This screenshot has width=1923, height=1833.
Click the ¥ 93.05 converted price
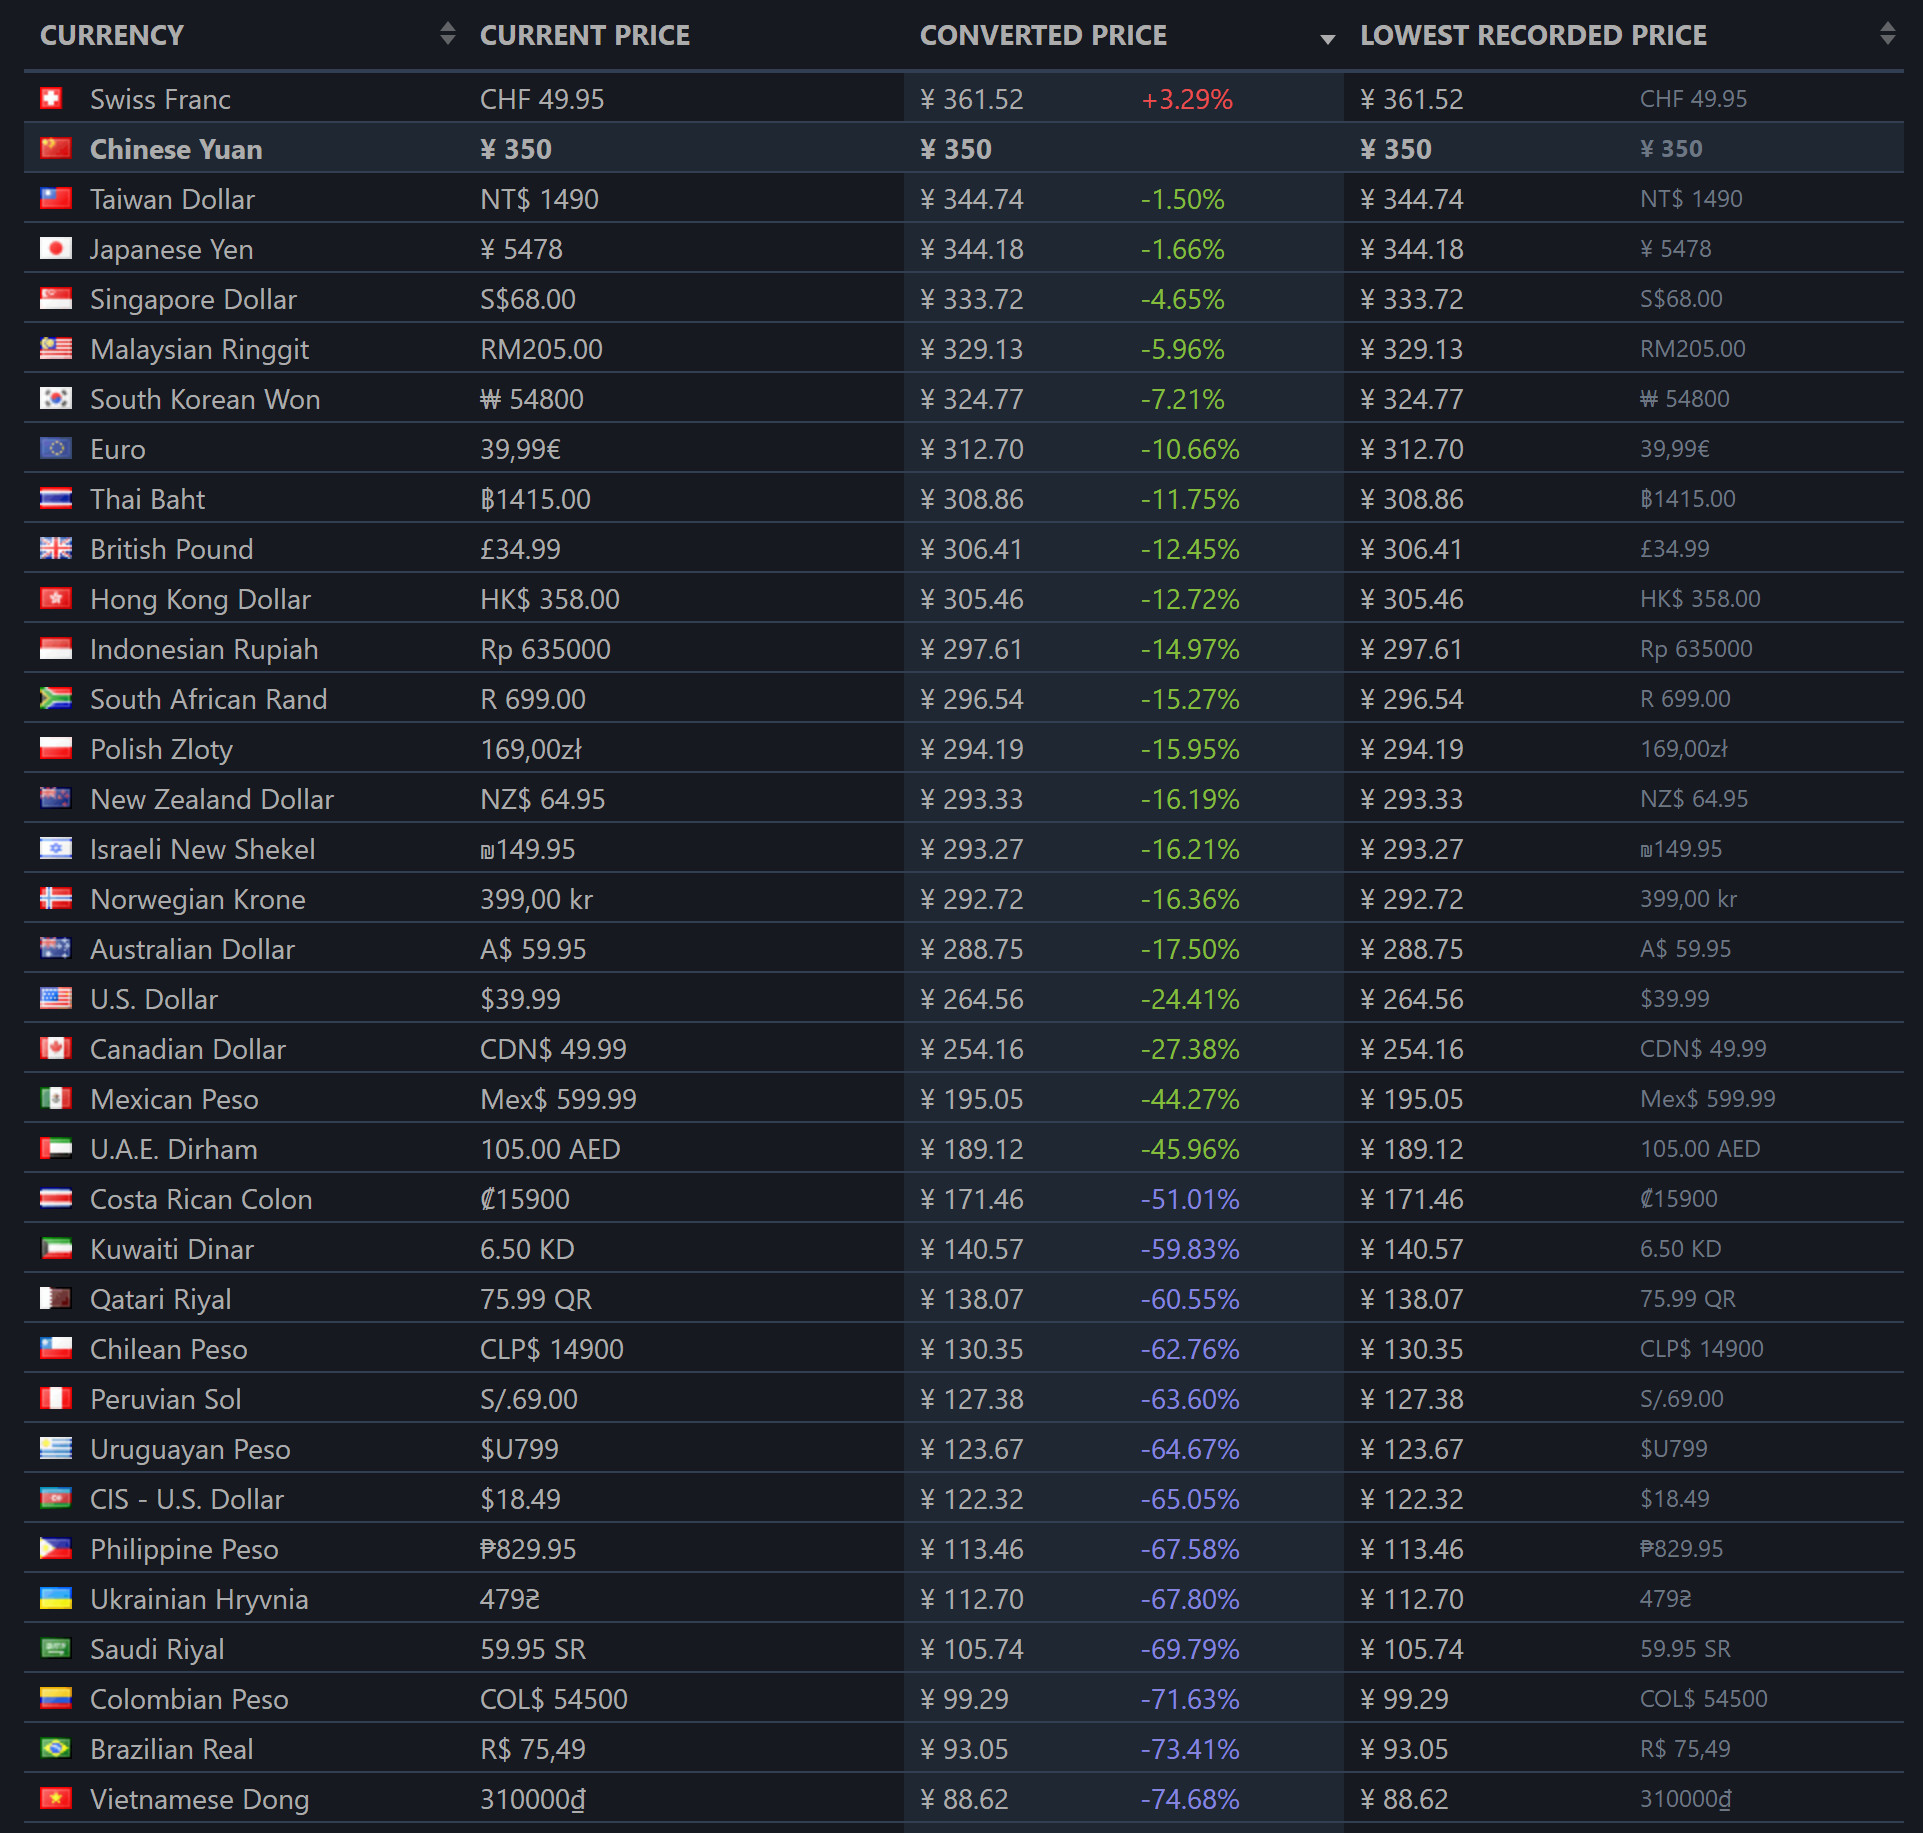pyautogui.click(x=964, y=1749)
